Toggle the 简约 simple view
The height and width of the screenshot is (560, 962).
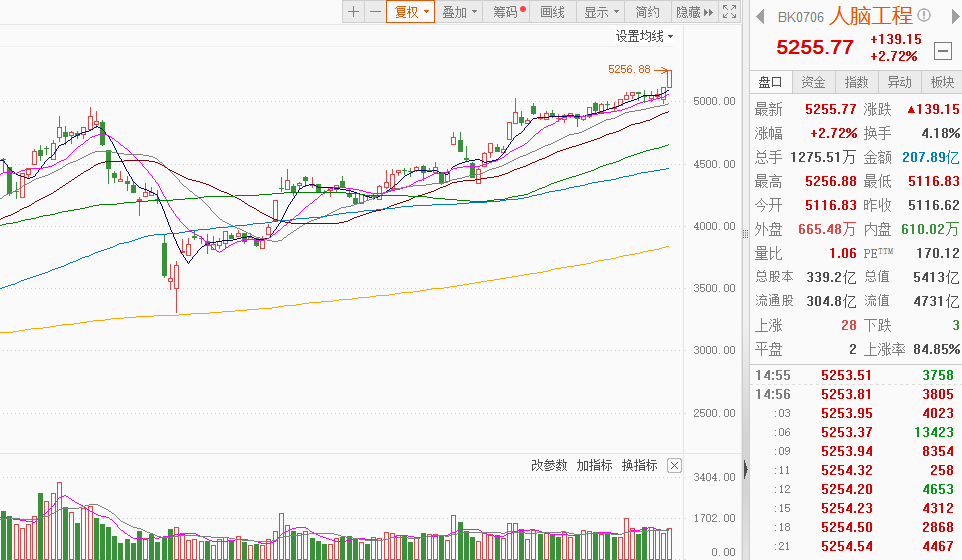click(647, 12)
